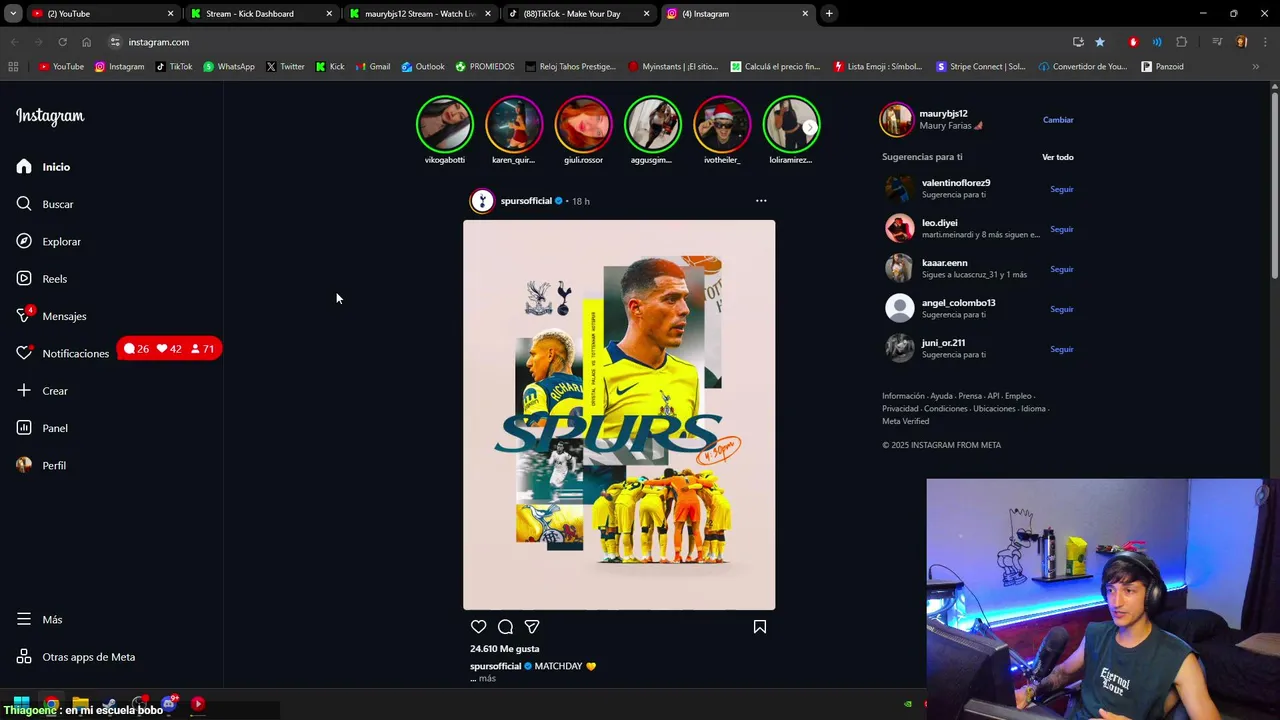
Task: Advance stories with next arrow
Action: pyautogui.click(x=810, y=127)
